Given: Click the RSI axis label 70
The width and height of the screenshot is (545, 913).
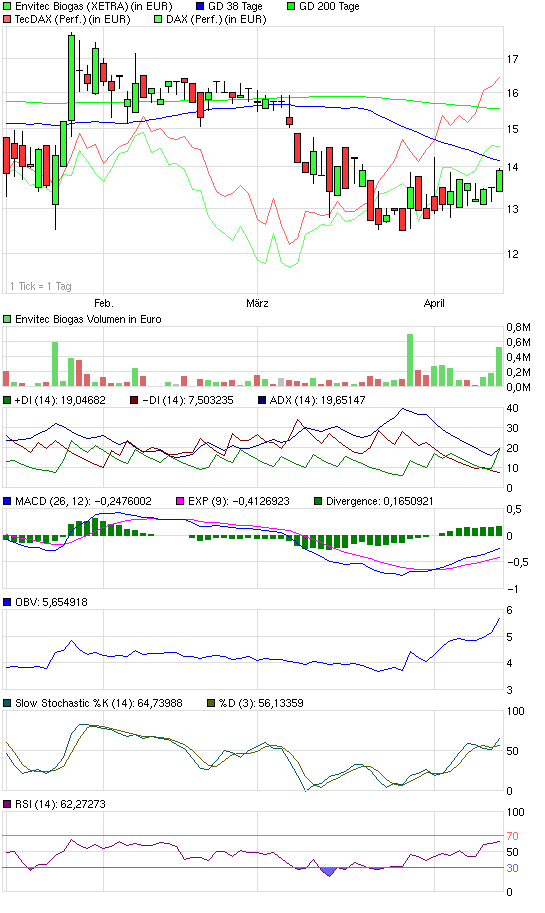Looking at the screenshot, I should pos(512,836).
